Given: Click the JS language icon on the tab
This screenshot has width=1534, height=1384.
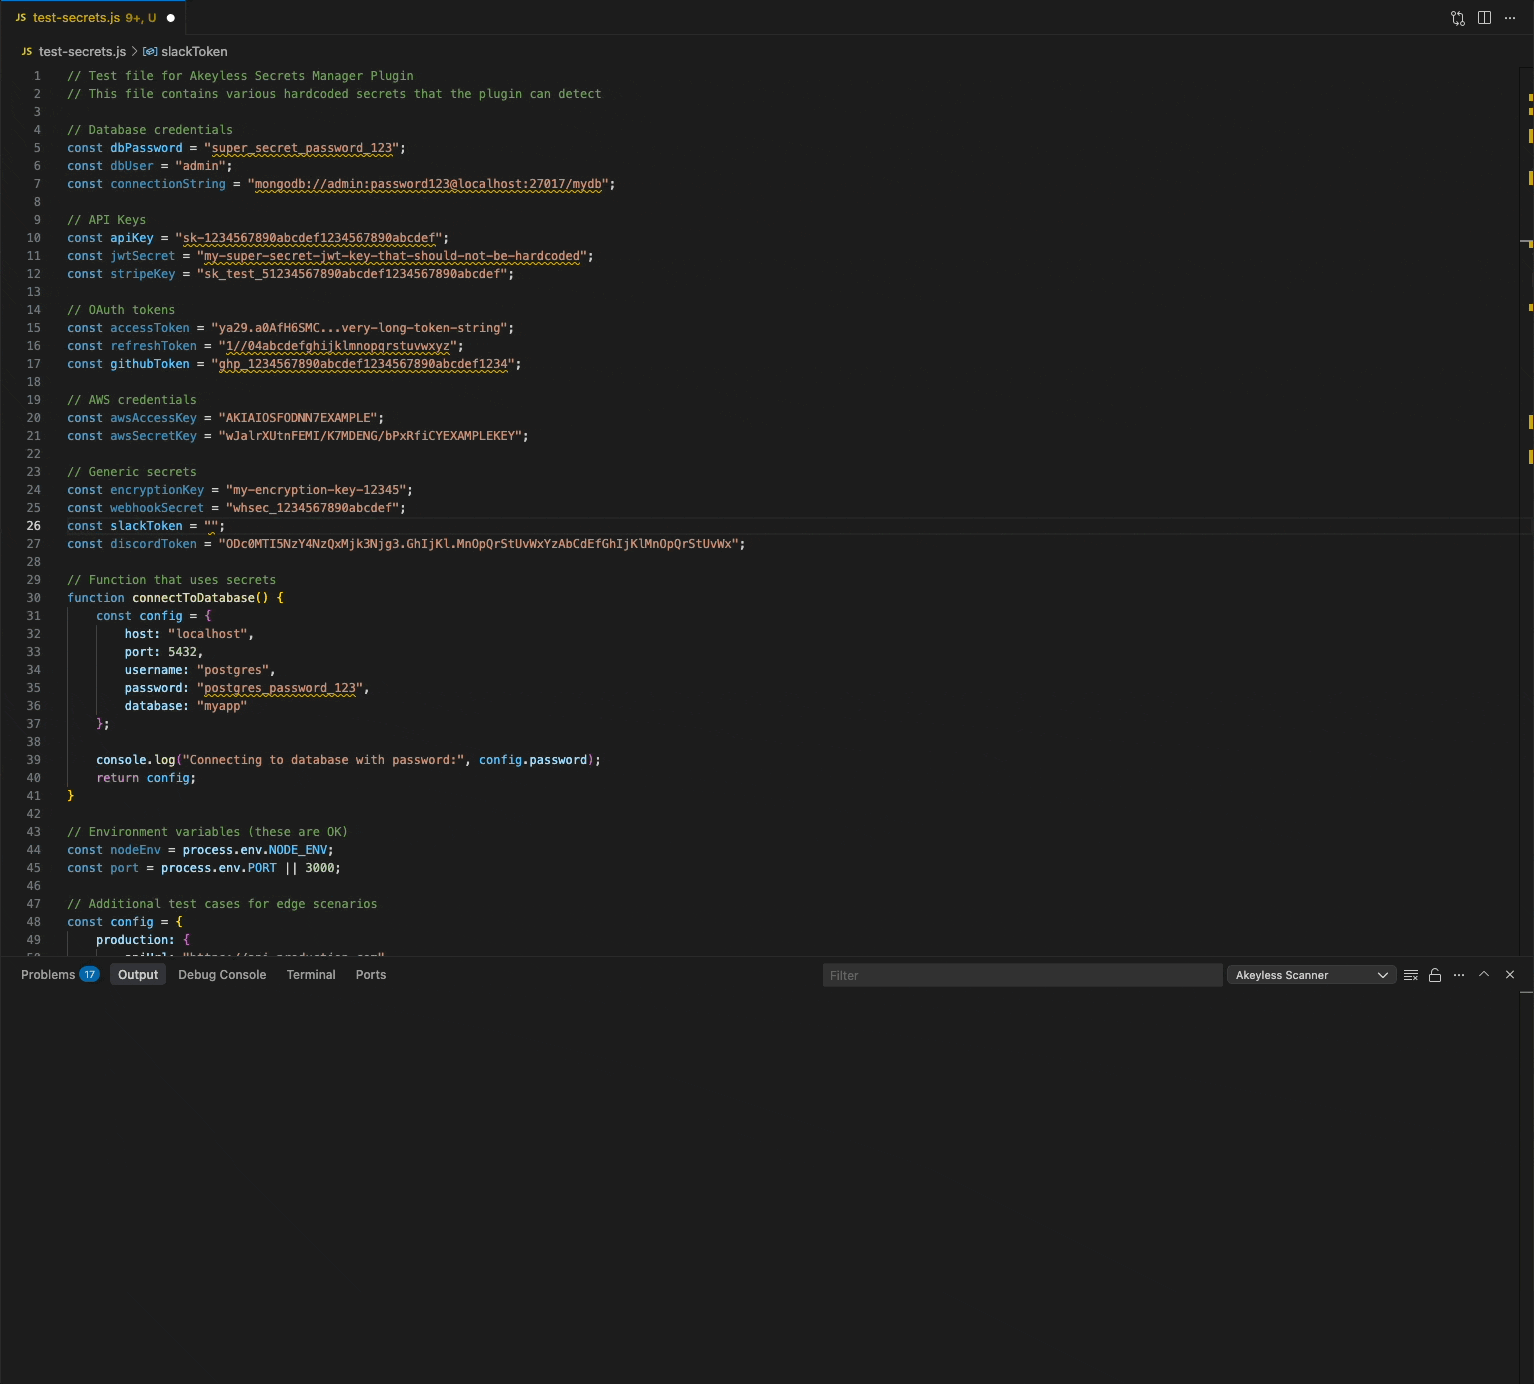Looking at the screenshot, I should tap(23, 17).
